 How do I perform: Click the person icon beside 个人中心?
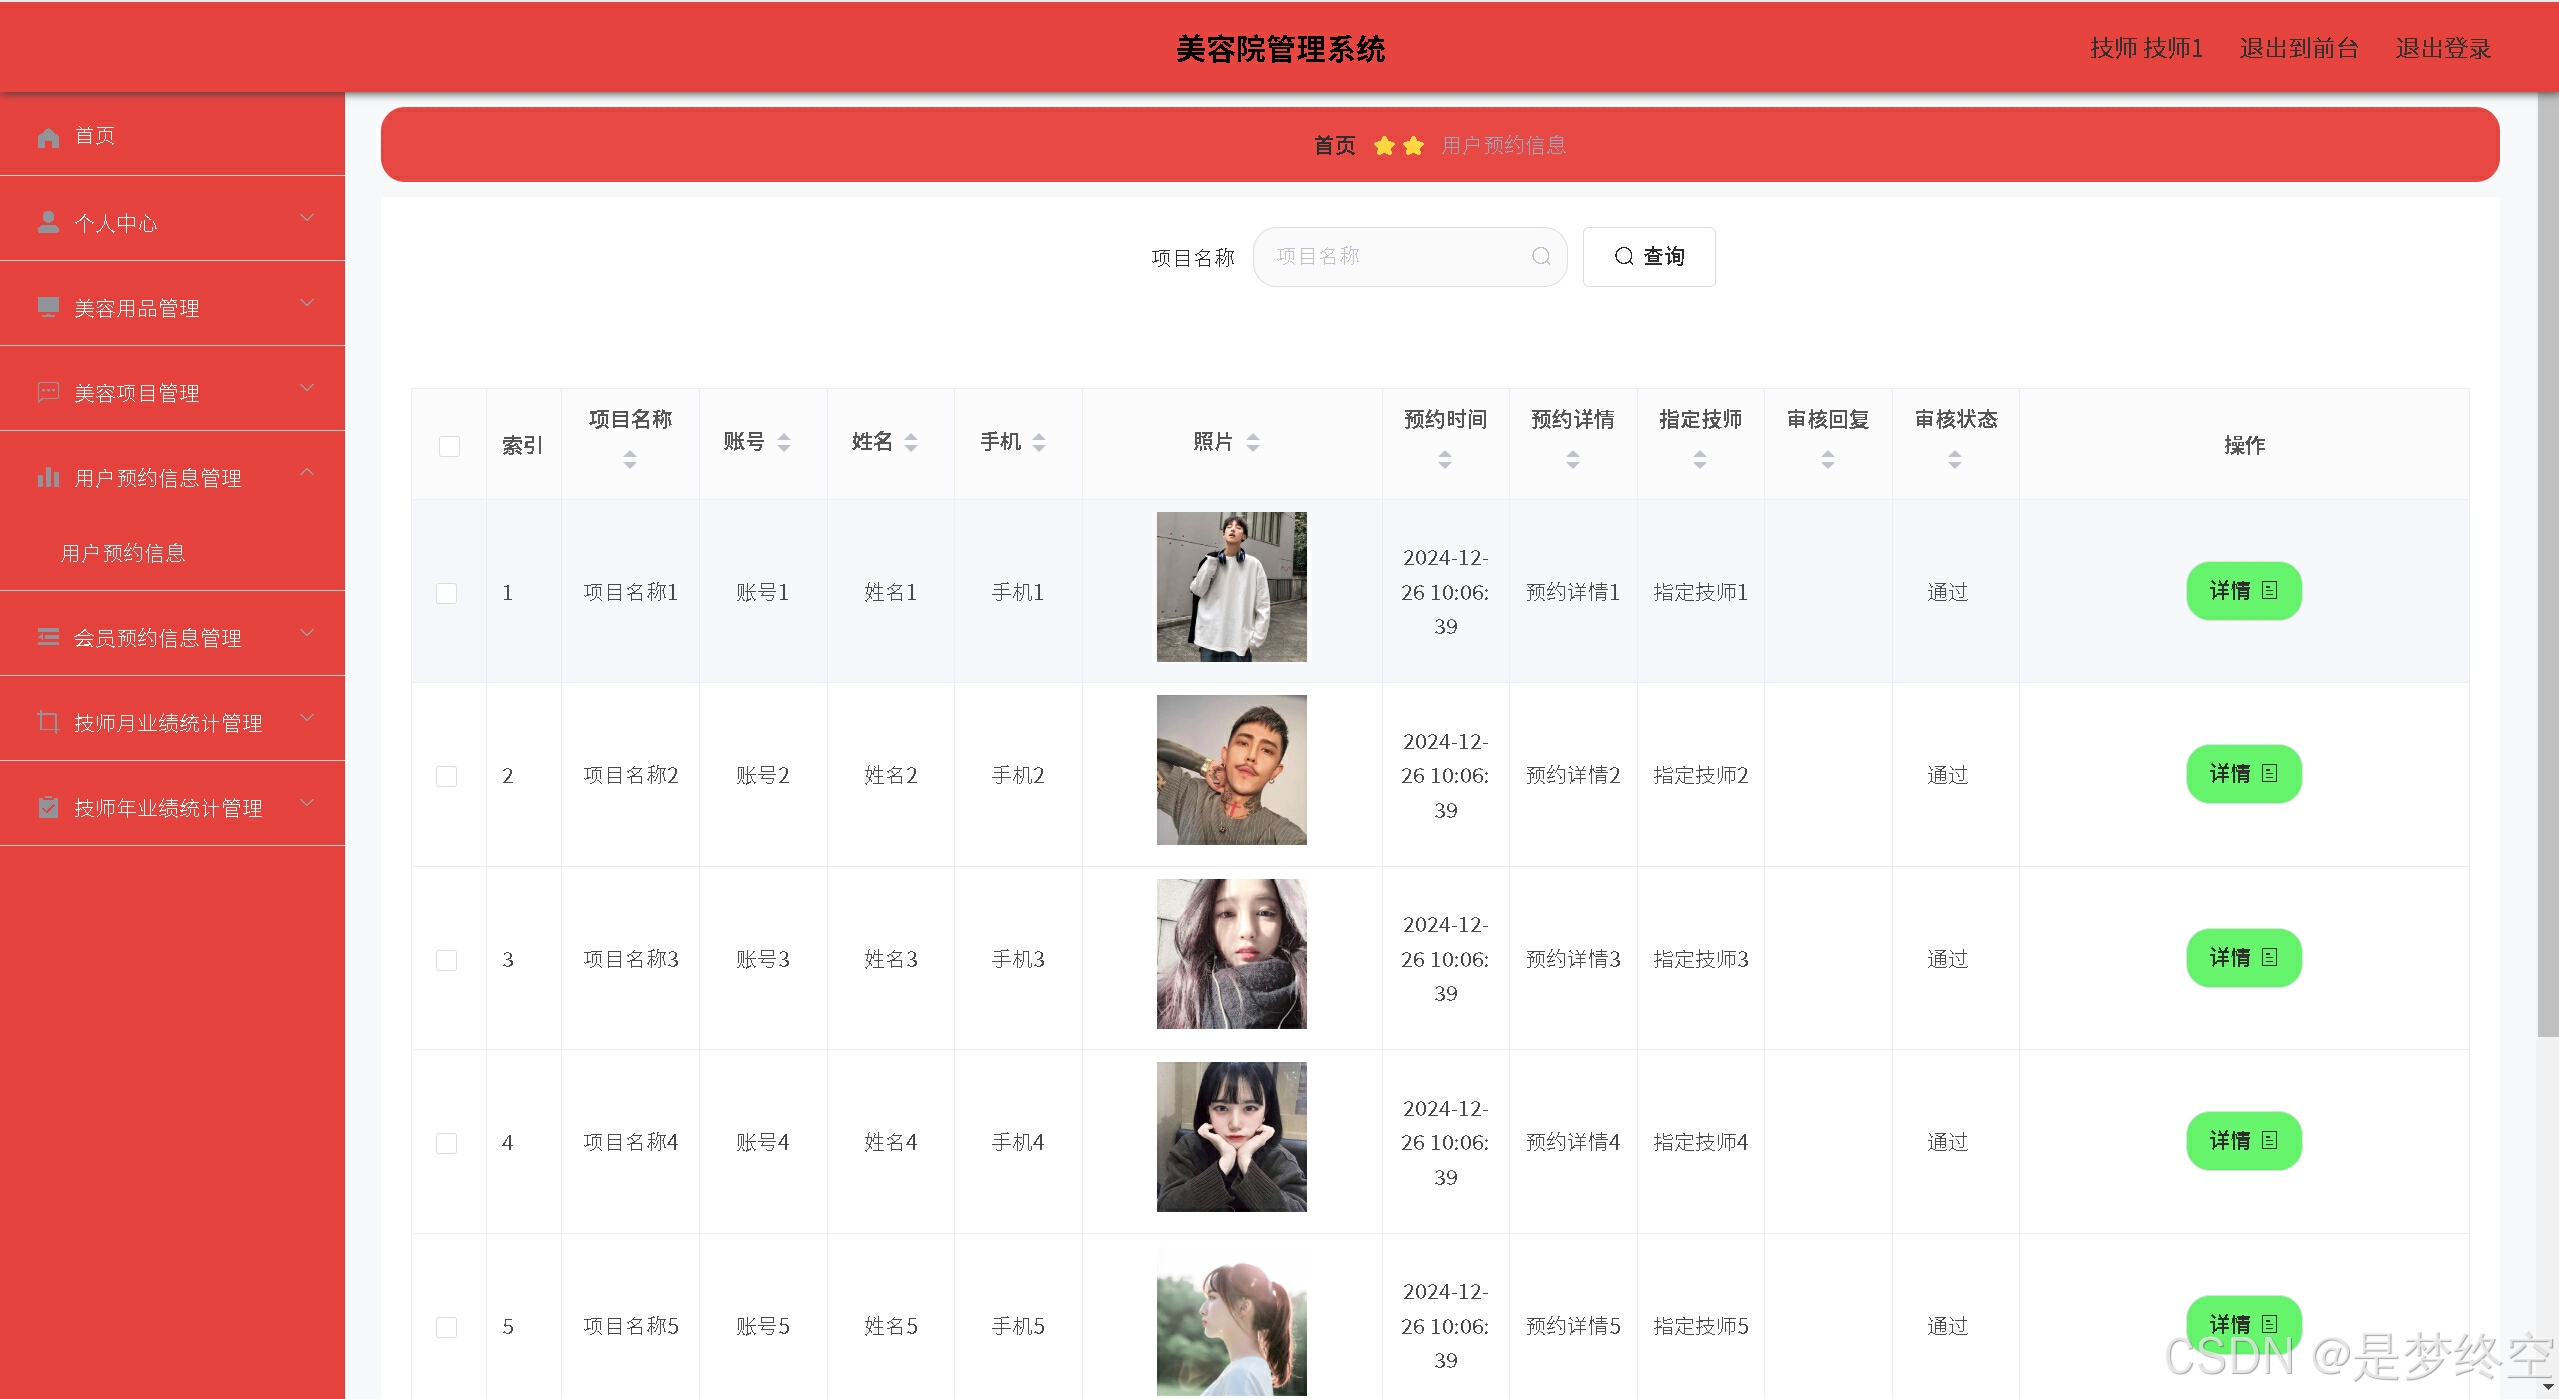[x=48, y=222]
